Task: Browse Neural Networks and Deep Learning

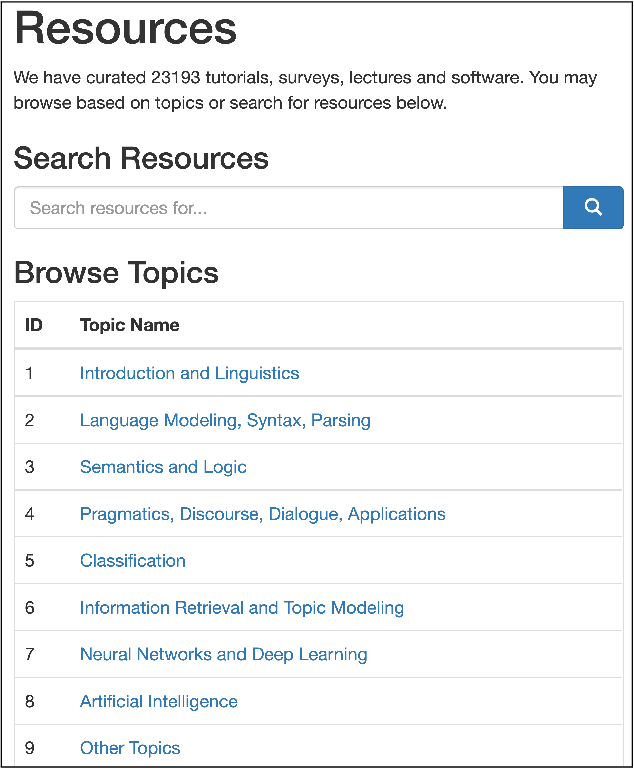Action: pyautogui.click(x=223, y=655)
